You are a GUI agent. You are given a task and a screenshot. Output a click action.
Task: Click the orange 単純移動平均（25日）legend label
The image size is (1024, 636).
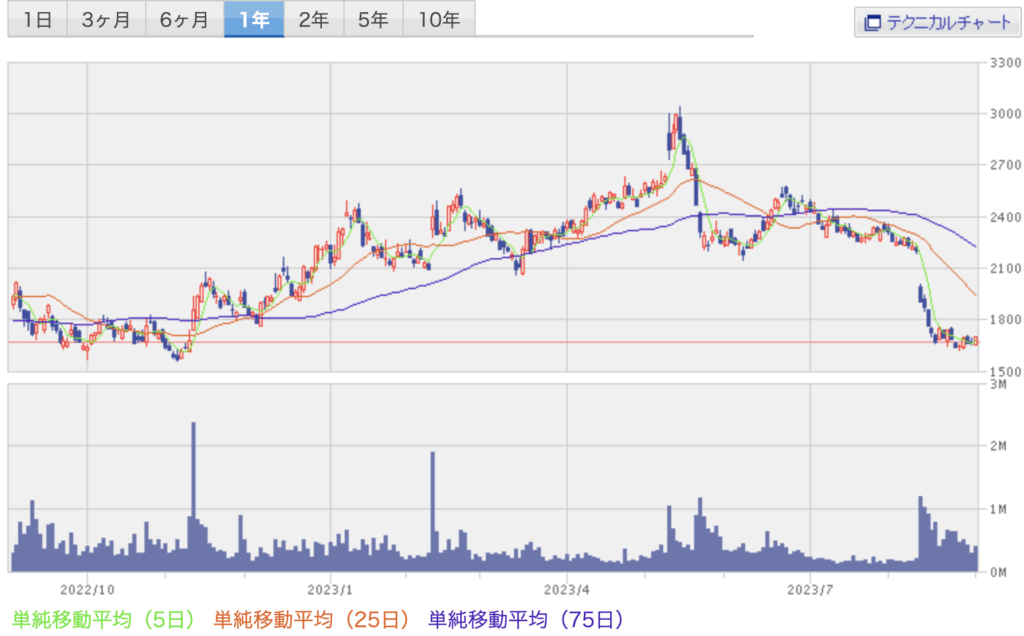tap(312, 620)
